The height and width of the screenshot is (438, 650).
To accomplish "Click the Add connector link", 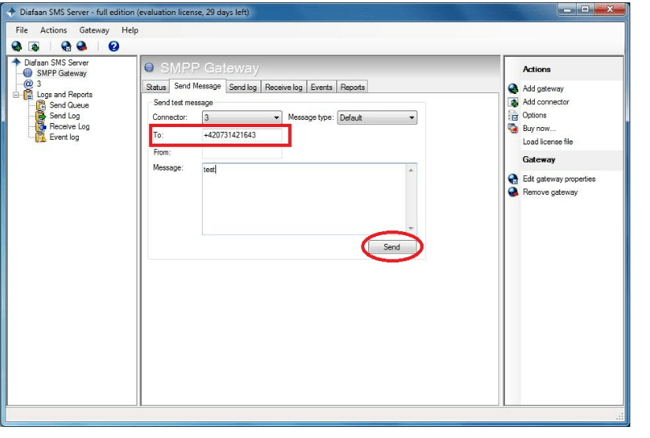I will (x=546, y=102).
